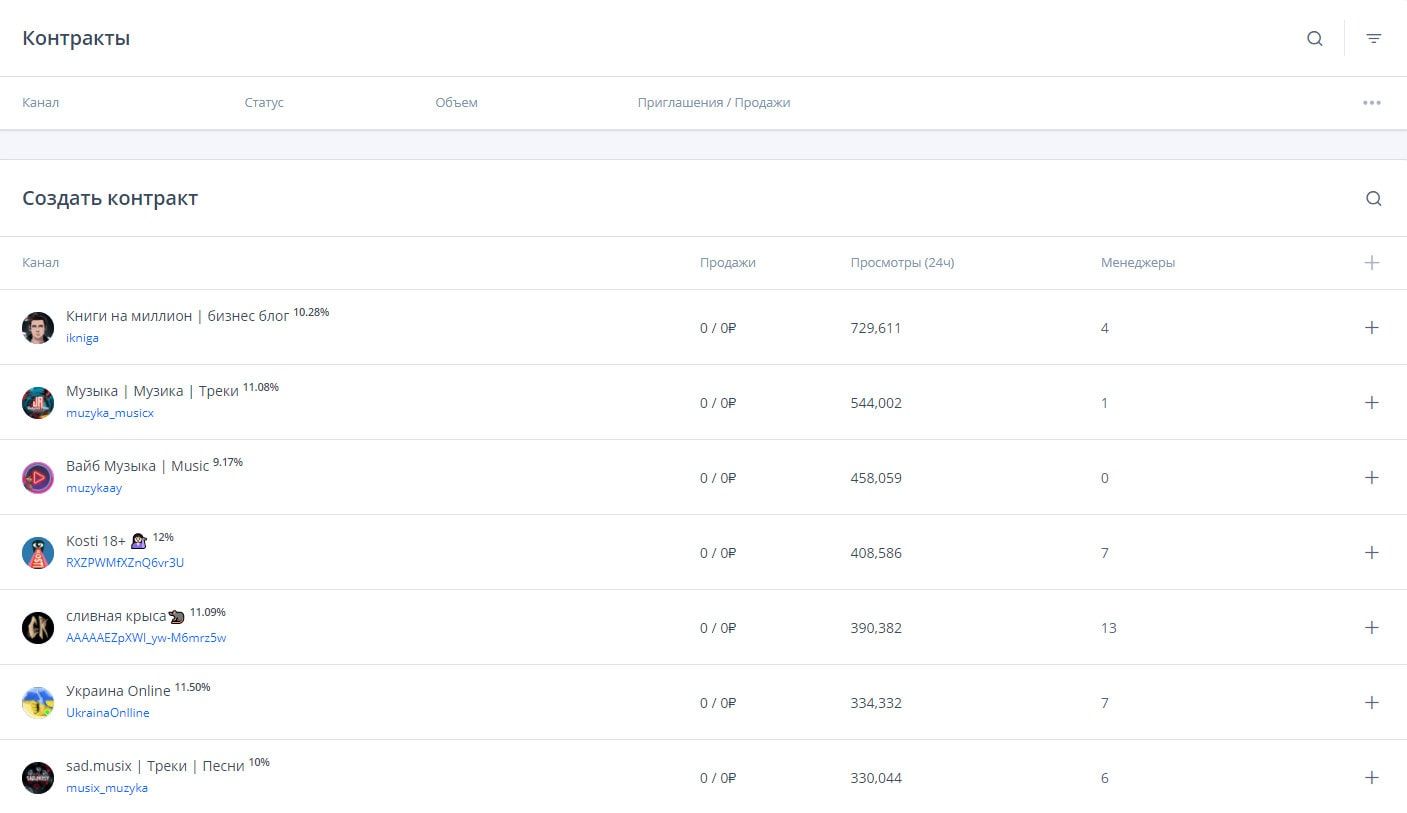1407x813 pixels.
Task: Sort by Просмотры (24ч) column header
Action: pyautogui.click(x=902, y=263)
